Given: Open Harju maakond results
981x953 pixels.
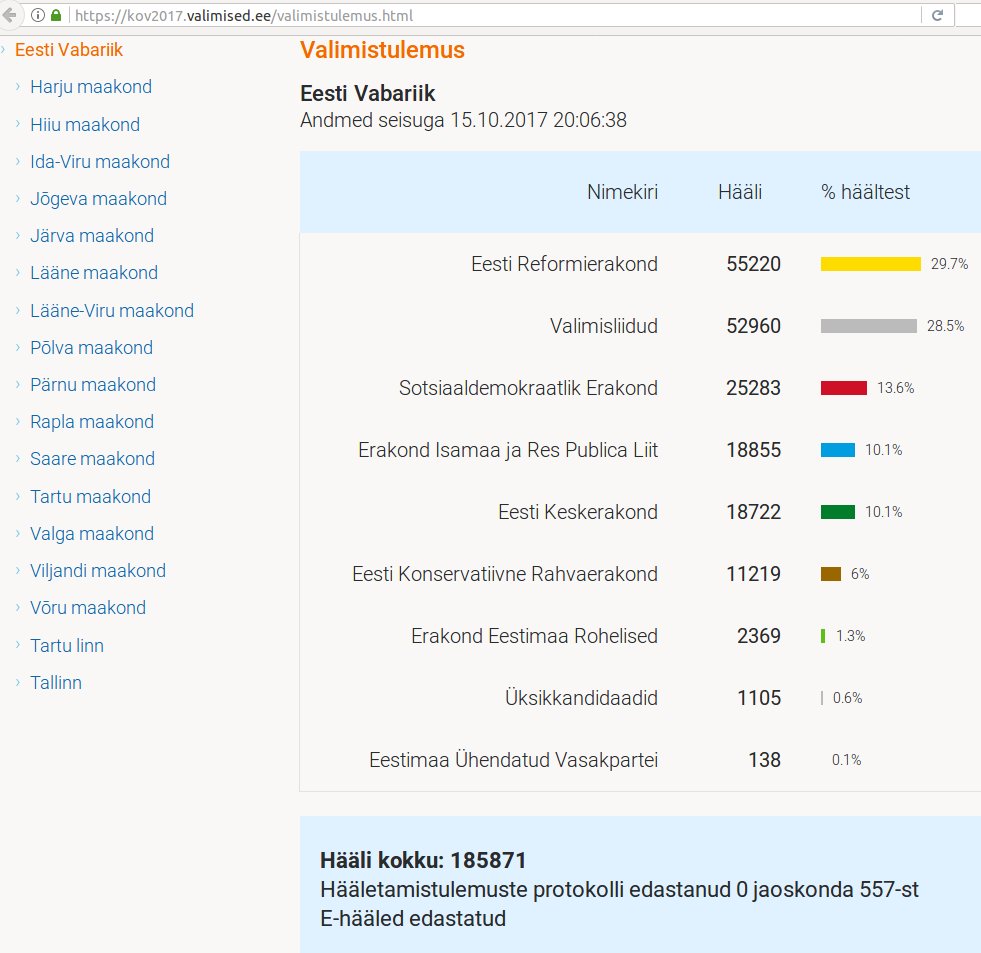Looking at the screenshot, I should coord(91,87).
